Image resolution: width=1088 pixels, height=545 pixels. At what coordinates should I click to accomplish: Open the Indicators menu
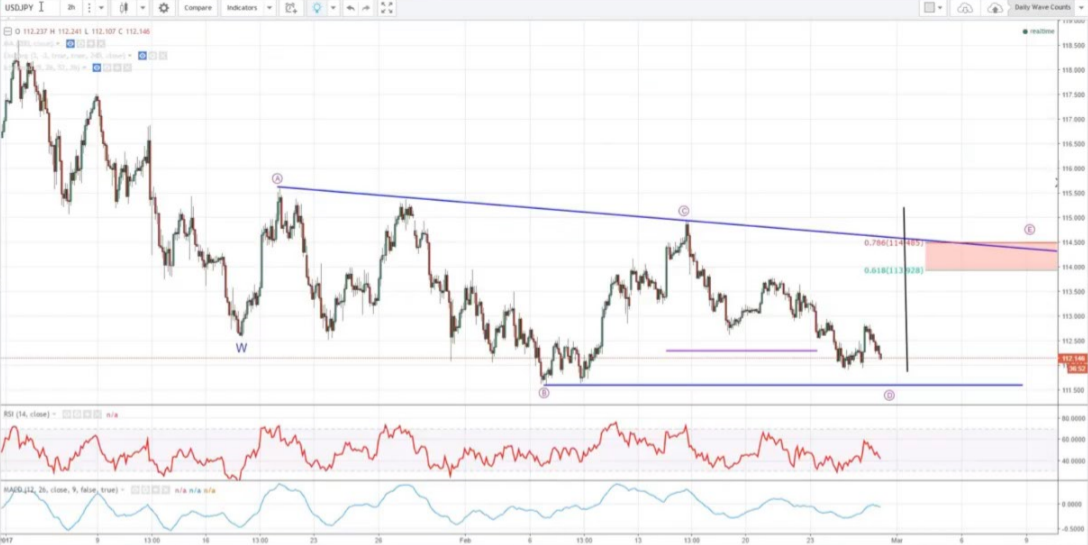[x=241, y=8]
